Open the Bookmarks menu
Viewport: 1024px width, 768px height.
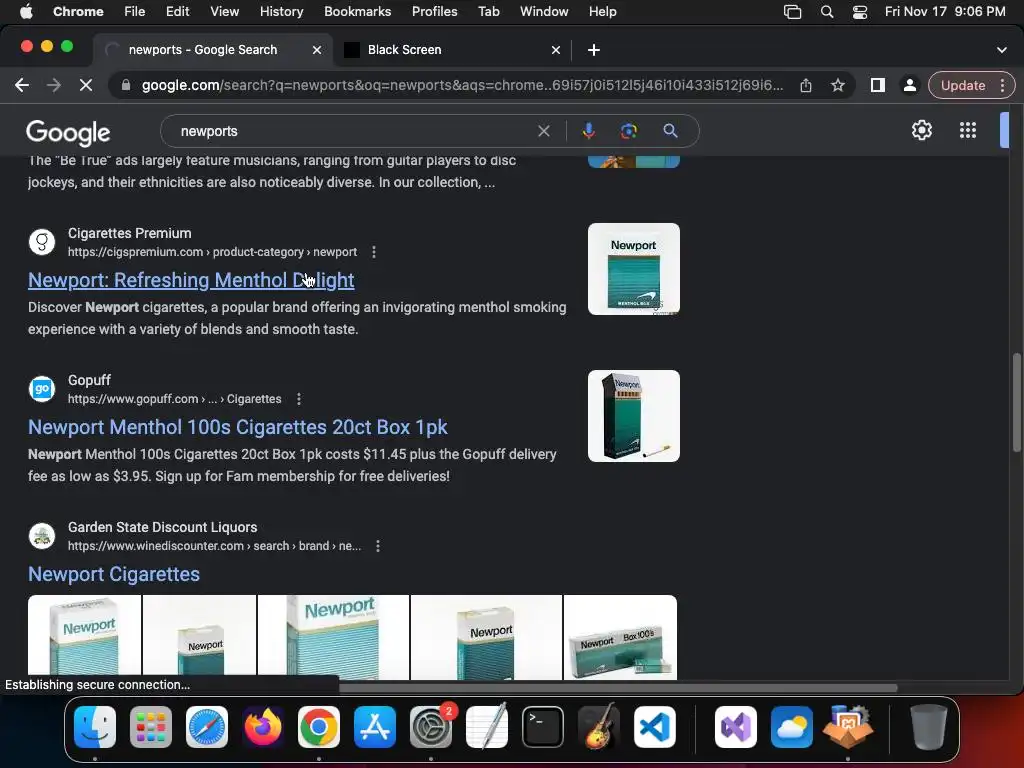(x=357, y=11)
